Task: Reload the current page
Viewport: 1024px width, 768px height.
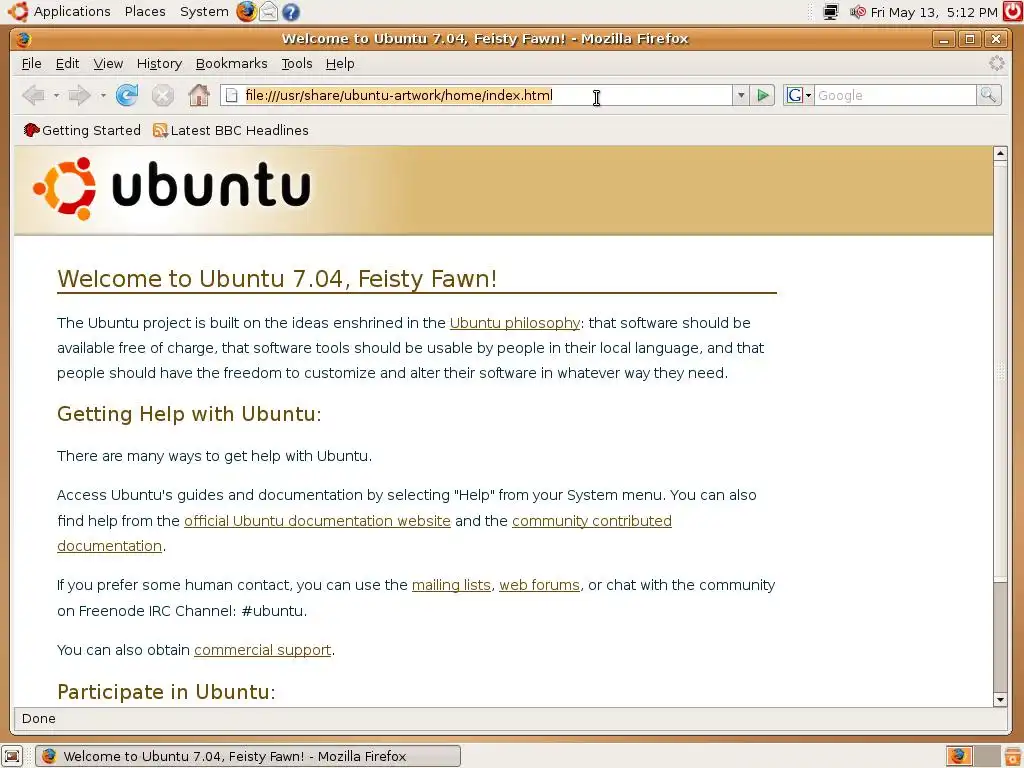Action: click(127, 95)
